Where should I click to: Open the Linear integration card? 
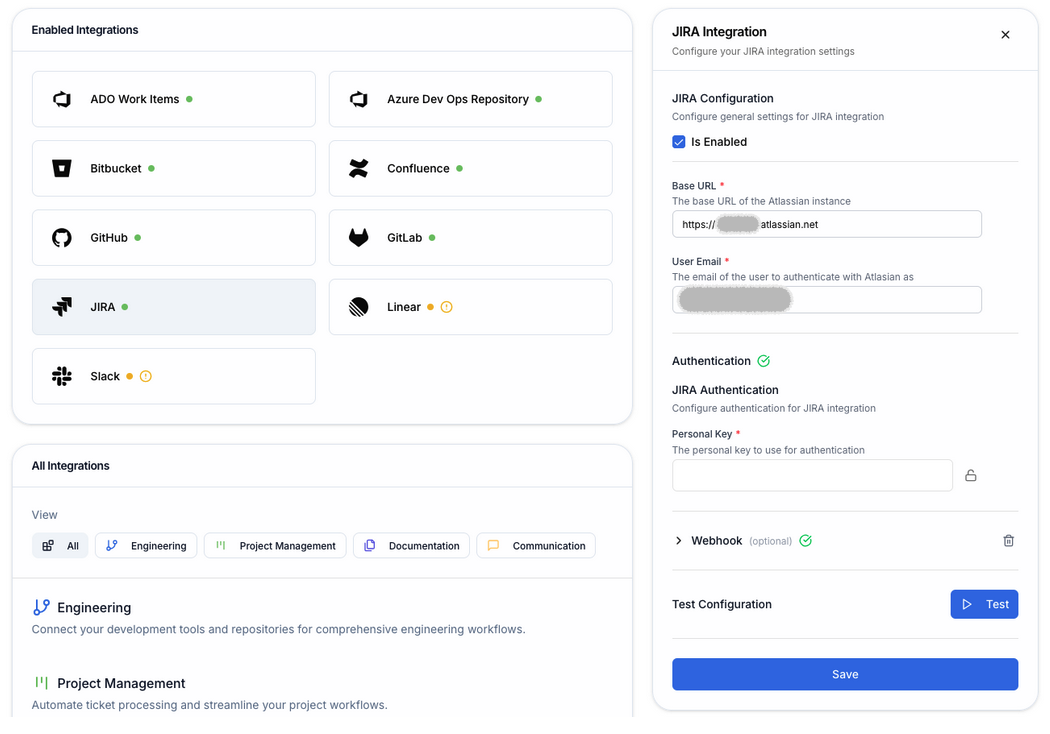470,307
